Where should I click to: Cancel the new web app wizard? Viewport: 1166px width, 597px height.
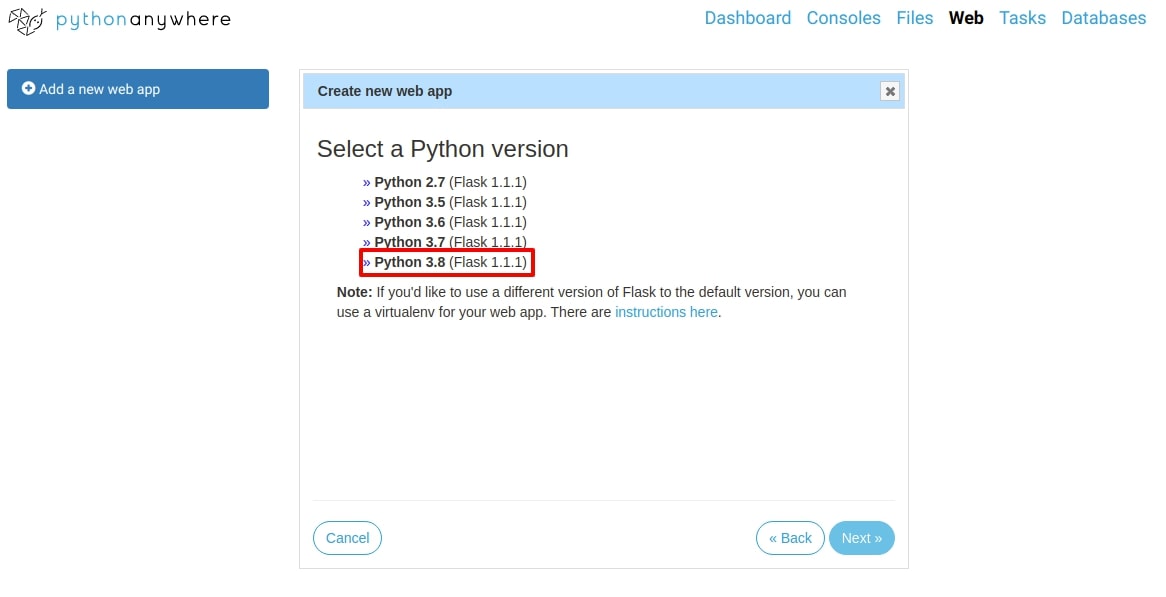[x=347, y=538]
